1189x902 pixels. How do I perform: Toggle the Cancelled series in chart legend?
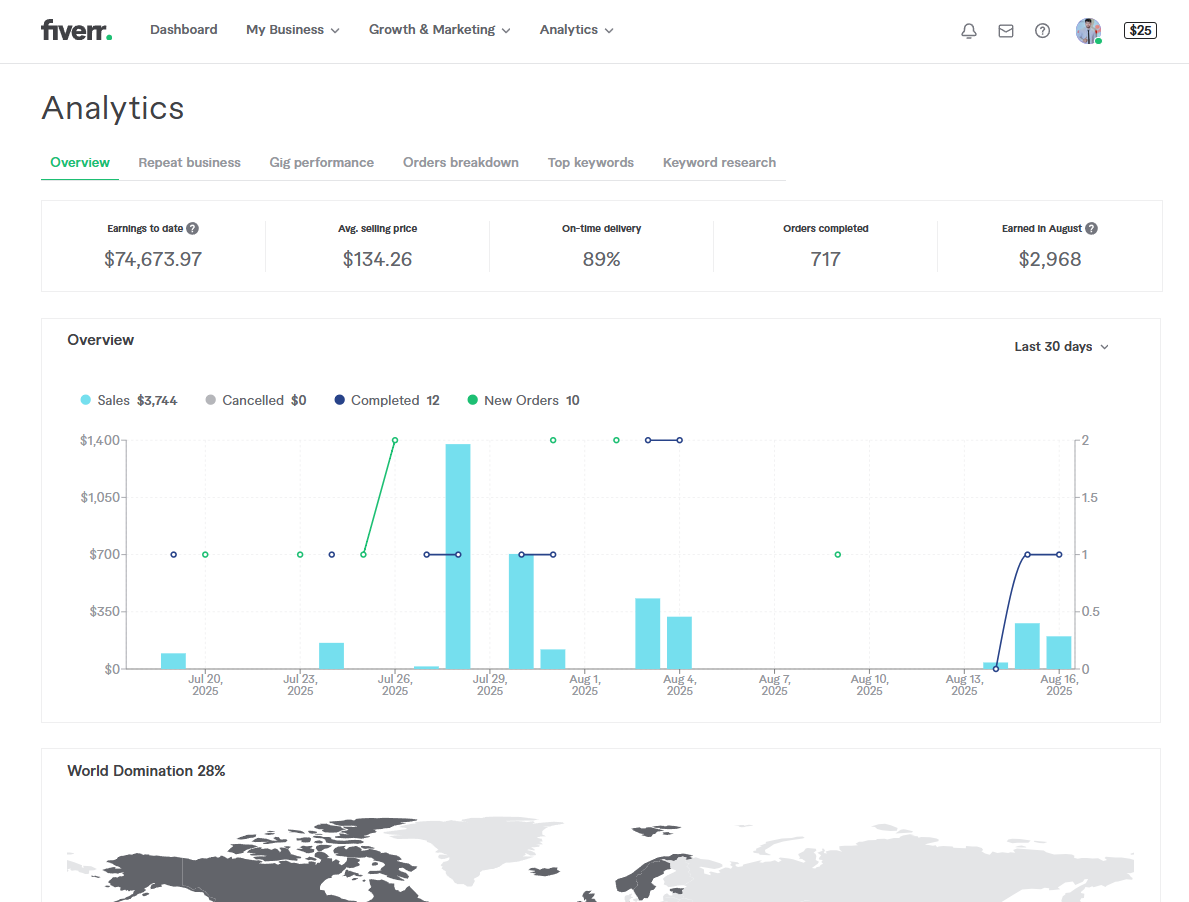(x=252, y=400)
